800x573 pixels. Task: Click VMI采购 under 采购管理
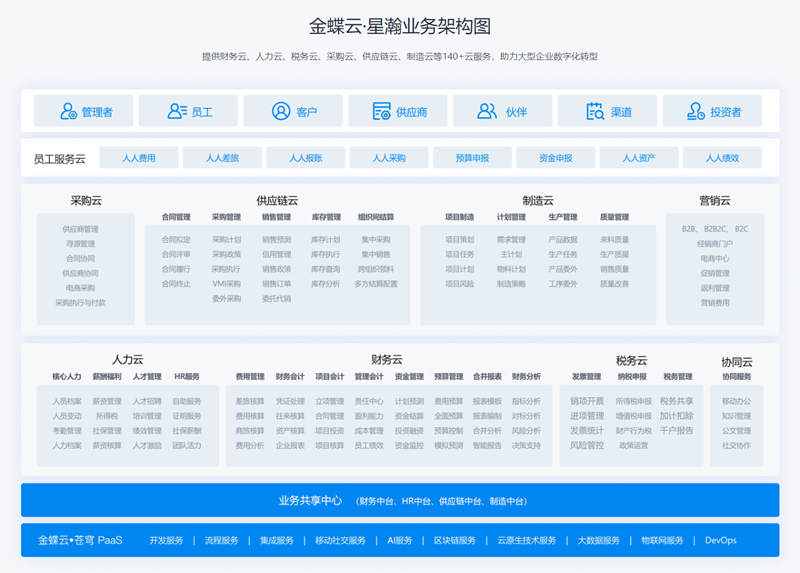[226, 284]
